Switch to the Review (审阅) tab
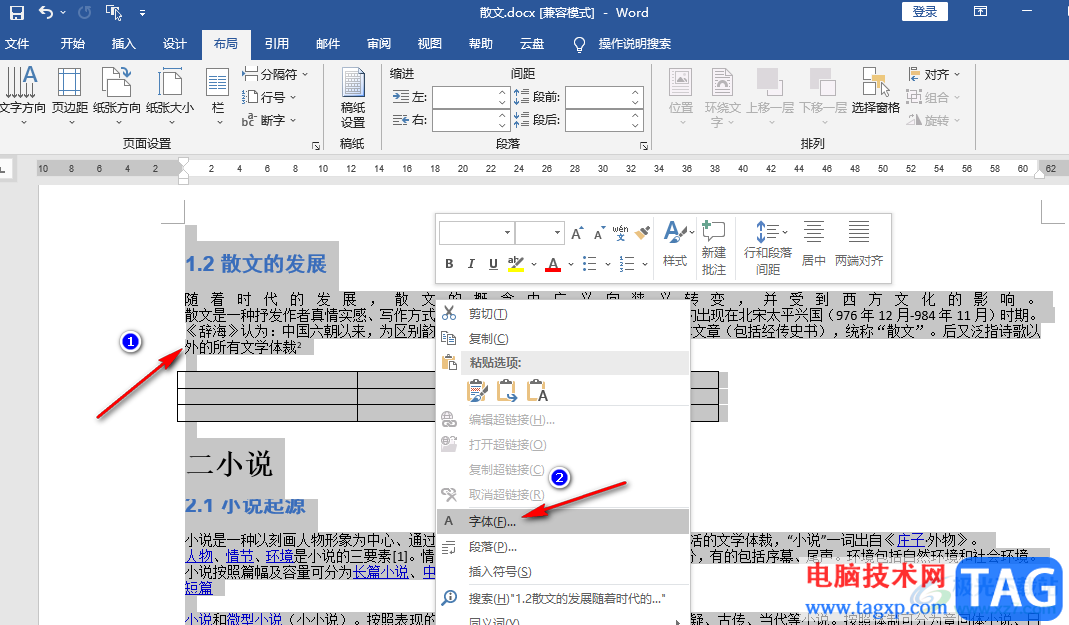Screen dimensions: 1069x625 378,44
